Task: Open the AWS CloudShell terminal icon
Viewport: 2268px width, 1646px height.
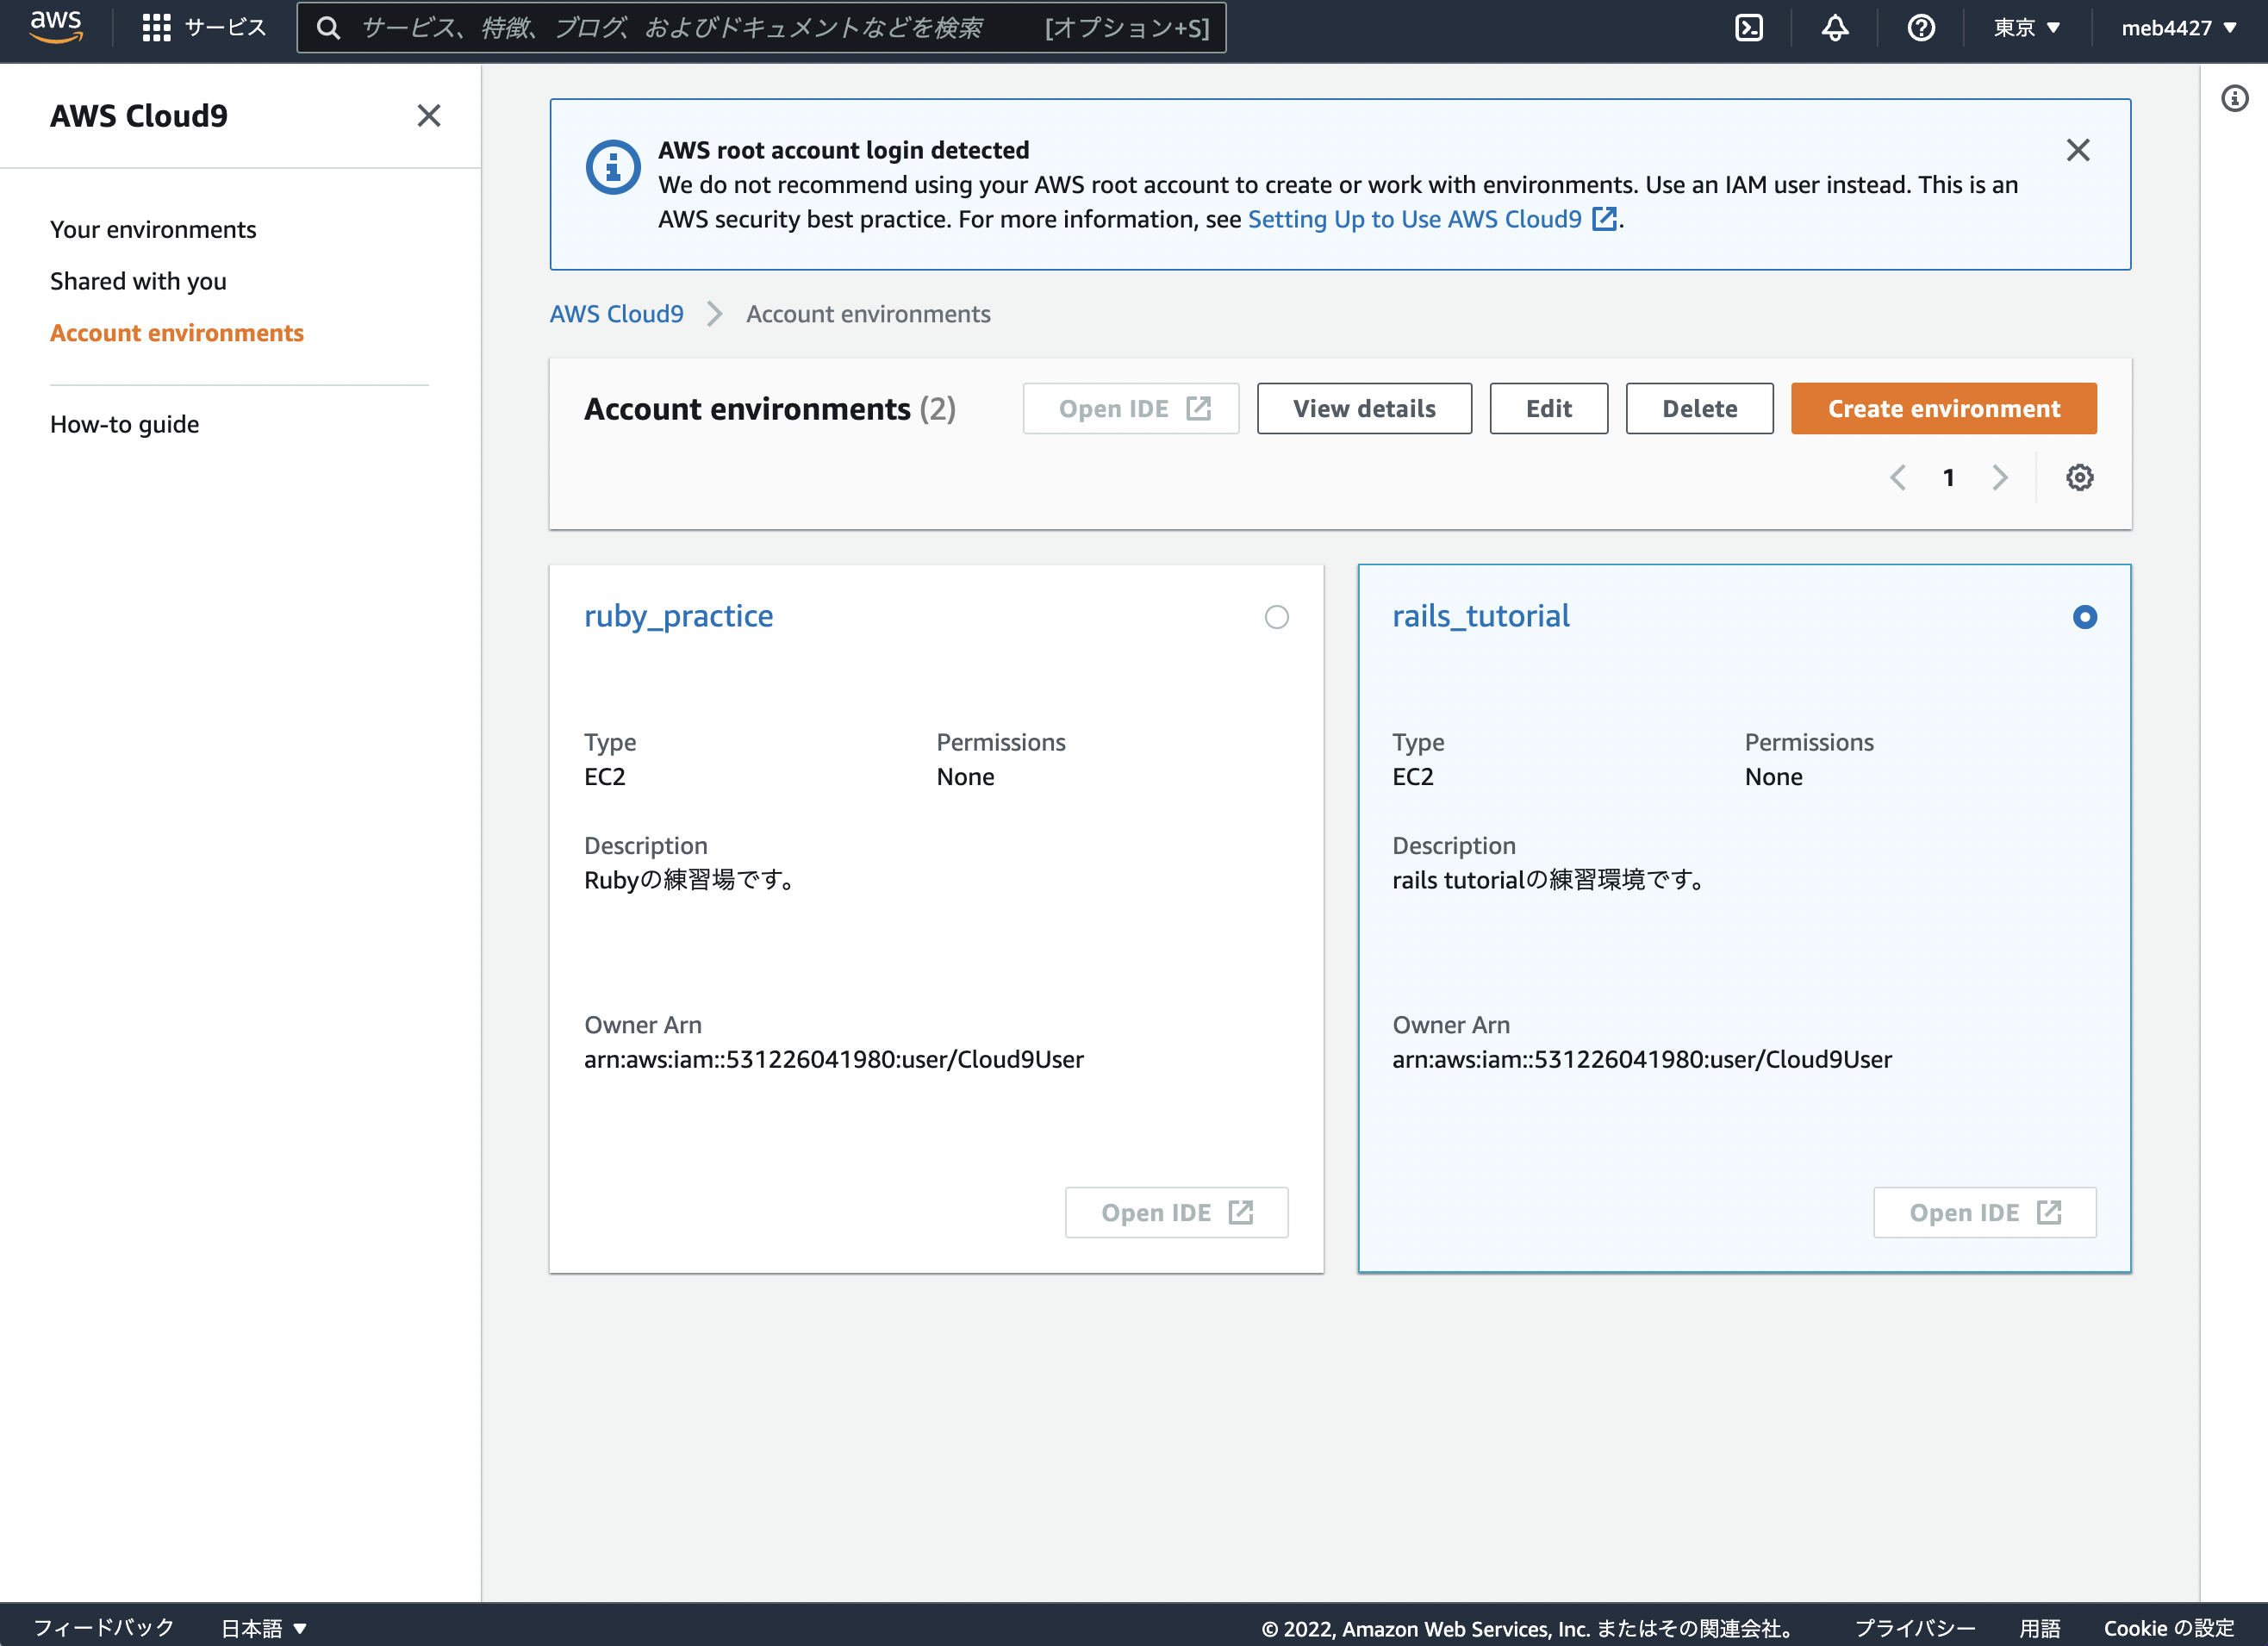Action: [1749, 28]
